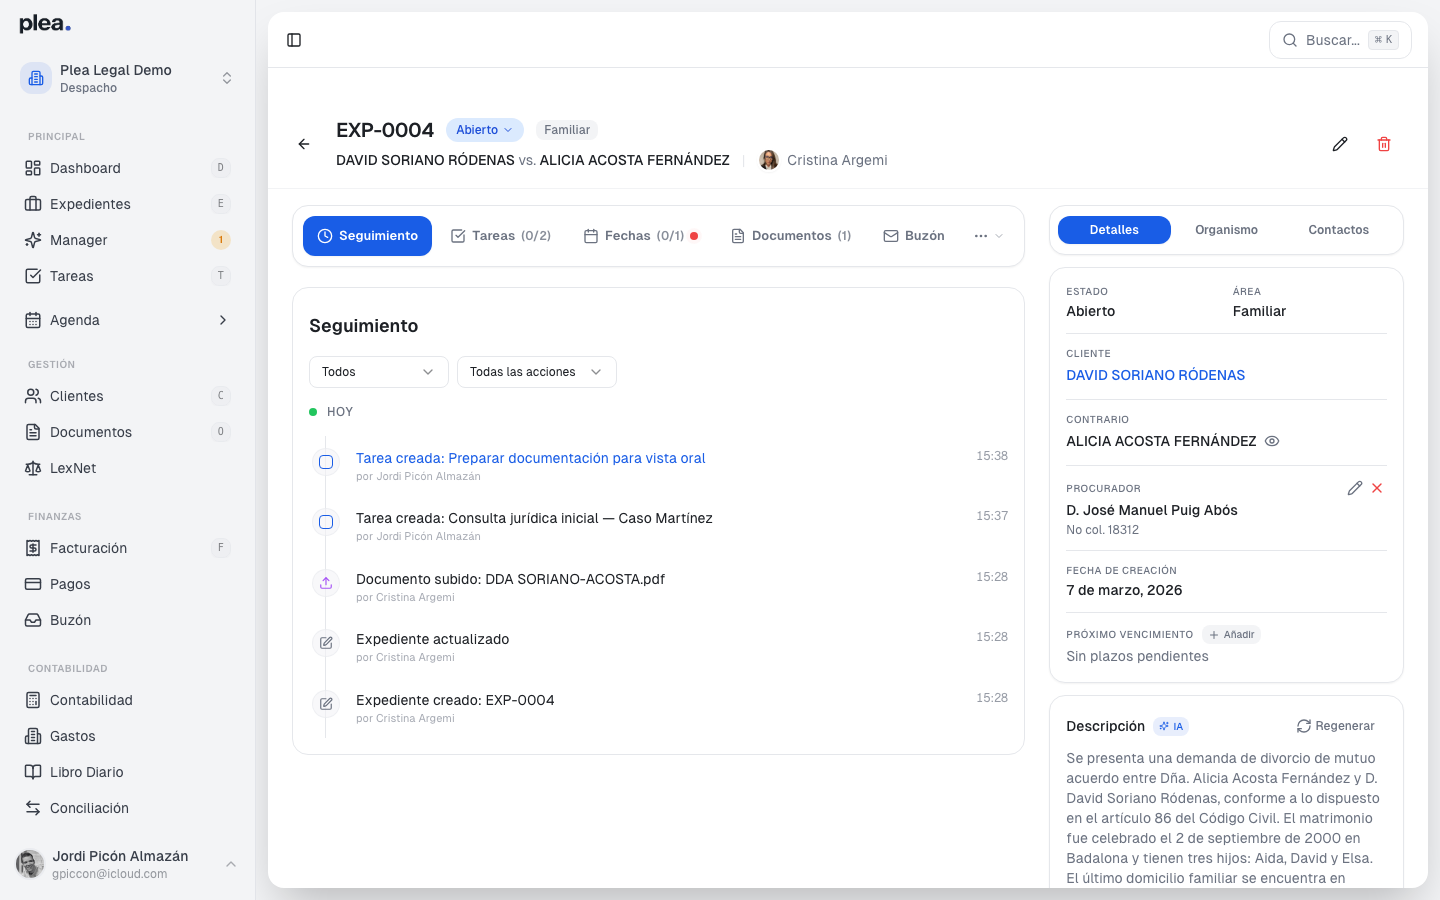The width and height of the screenshot is (1440, 900).
Task: Click 'D. José Manuel Puig Abós' name
Action: (x=1152, y=510)
